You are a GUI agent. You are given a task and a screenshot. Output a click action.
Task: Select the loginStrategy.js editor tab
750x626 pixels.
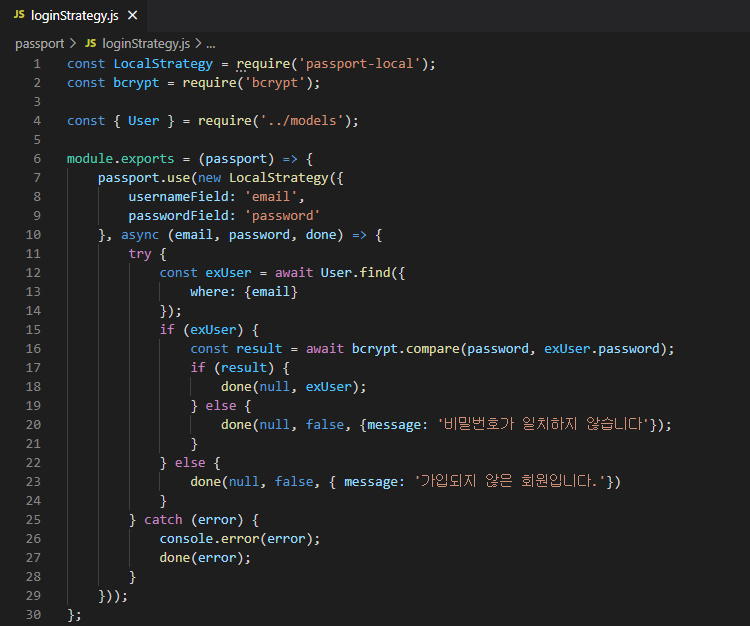point(74,16)
